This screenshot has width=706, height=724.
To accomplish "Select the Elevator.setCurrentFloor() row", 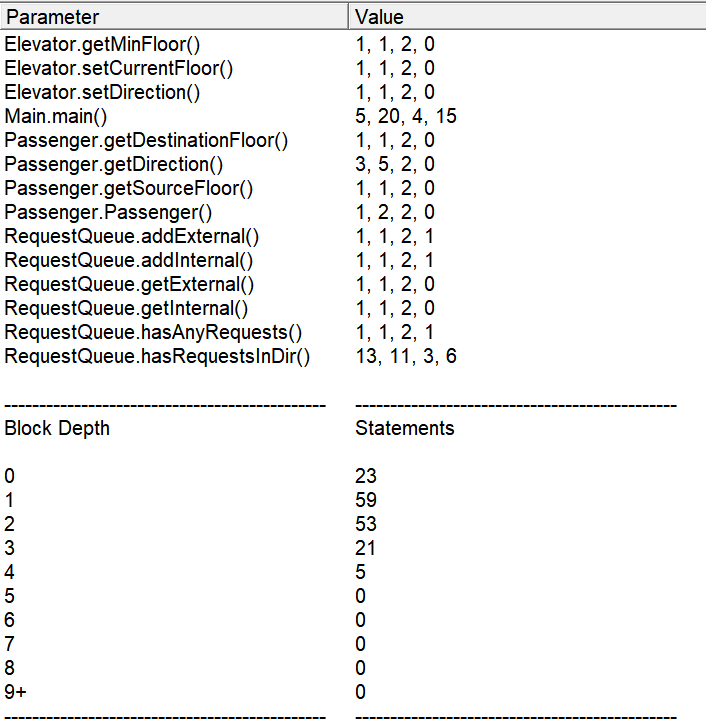I will coord(353,68).
